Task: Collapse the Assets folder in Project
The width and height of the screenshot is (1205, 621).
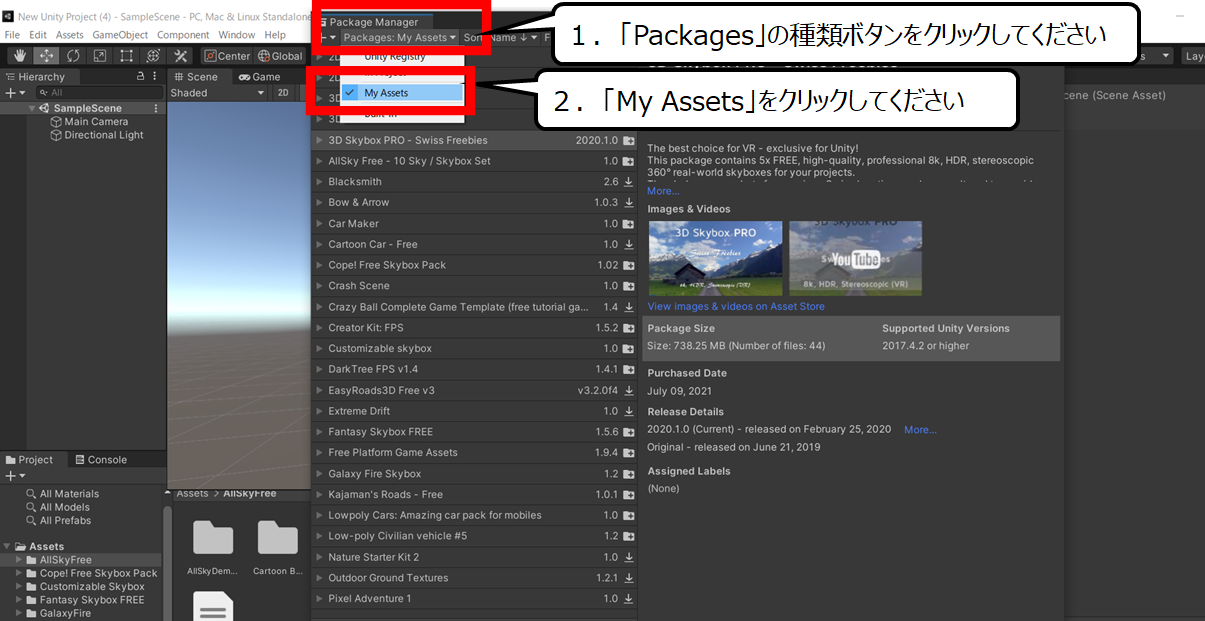Action: pyautogui.click(x=8, y=547)
